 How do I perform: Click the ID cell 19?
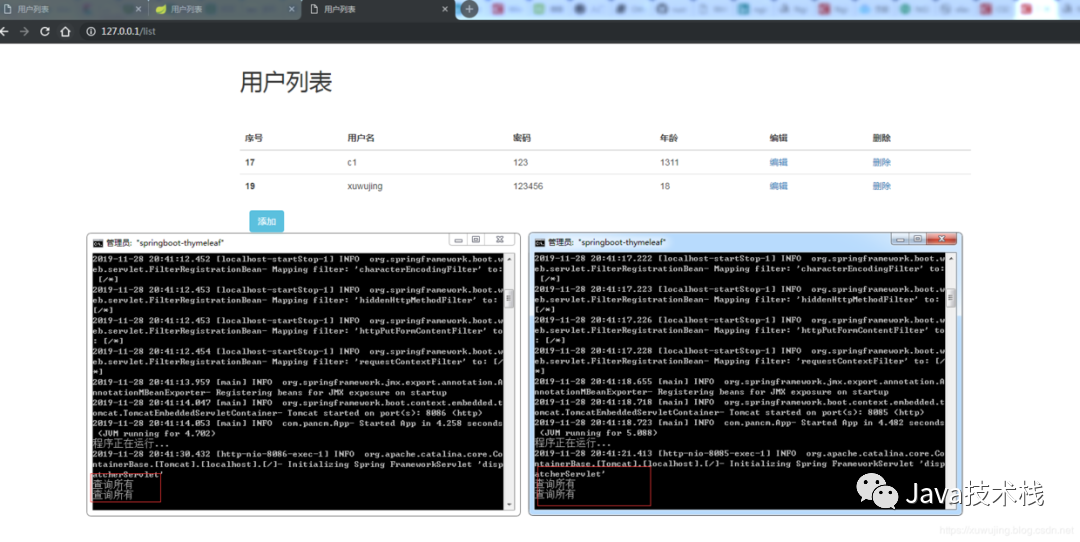tap(249, 186)
